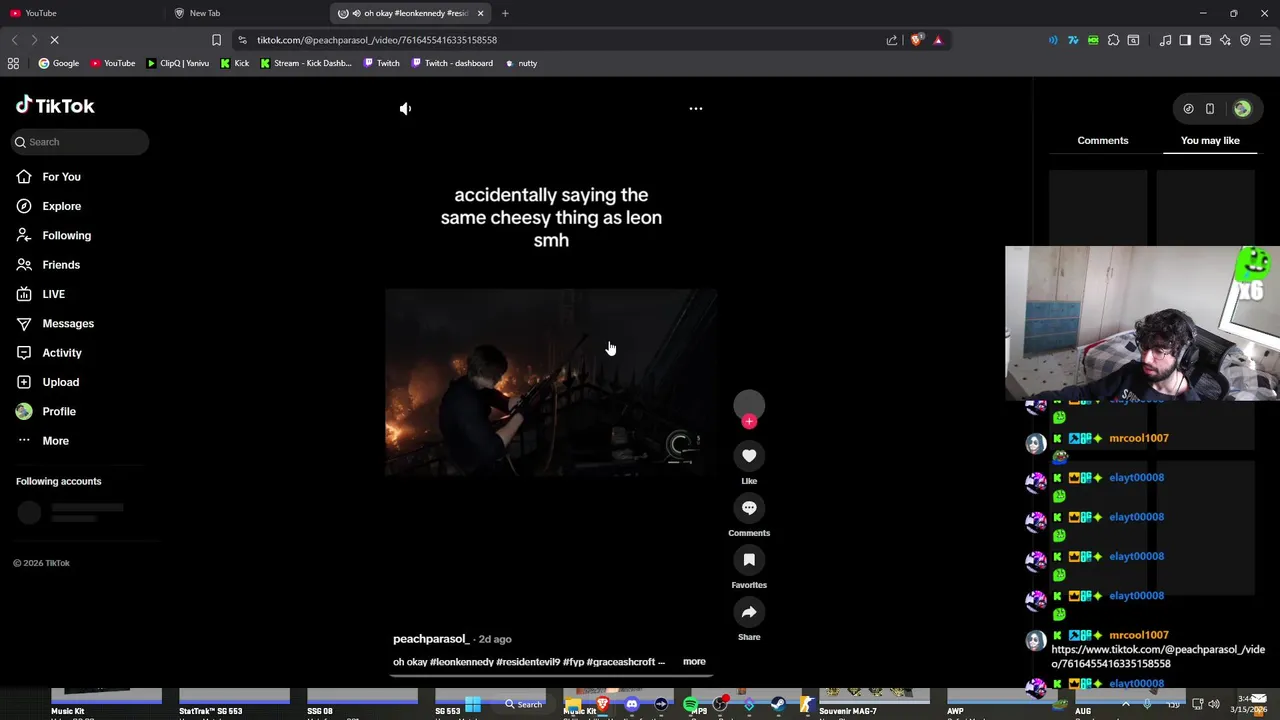The height and width of the screenshot is (720, 1280).
Task: Open Brave Shields lion icon
Action: 916,40
